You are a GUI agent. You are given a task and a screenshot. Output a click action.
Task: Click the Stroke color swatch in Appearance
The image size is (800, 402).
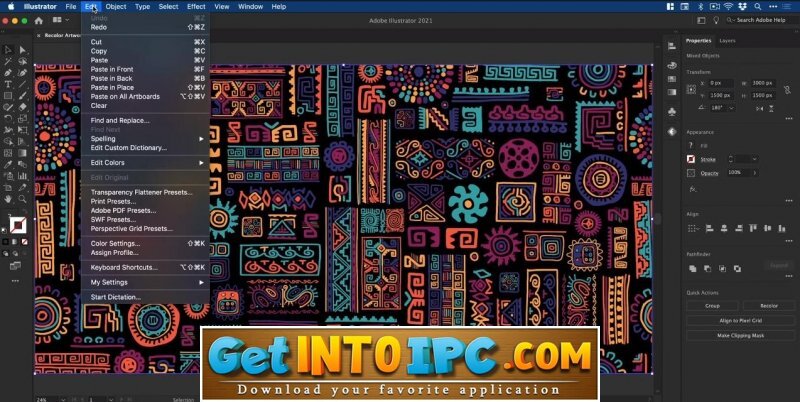click(x=691, y=159)
